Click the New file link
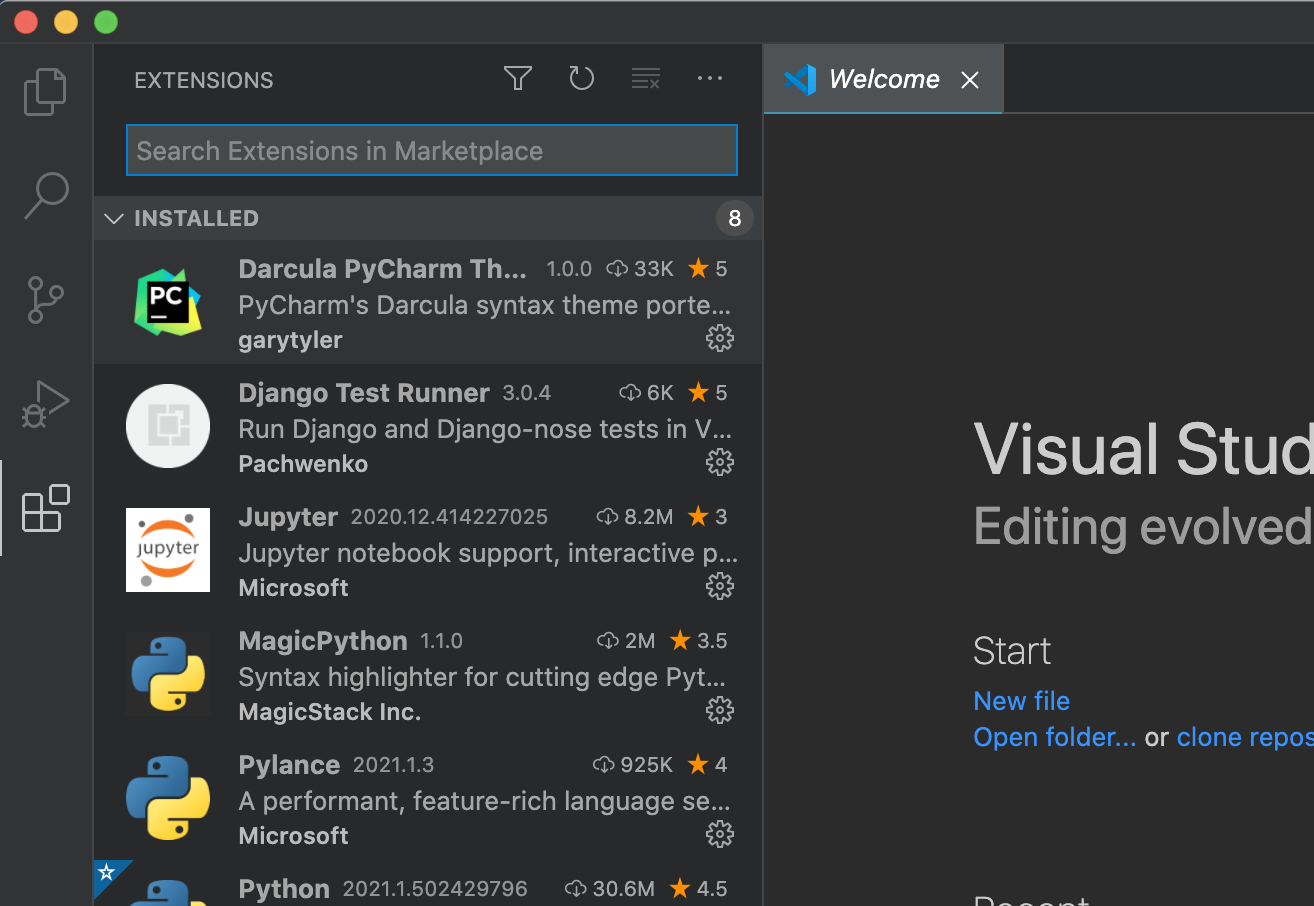This screenshot has width=1314, height=906. pos(1022,701)
